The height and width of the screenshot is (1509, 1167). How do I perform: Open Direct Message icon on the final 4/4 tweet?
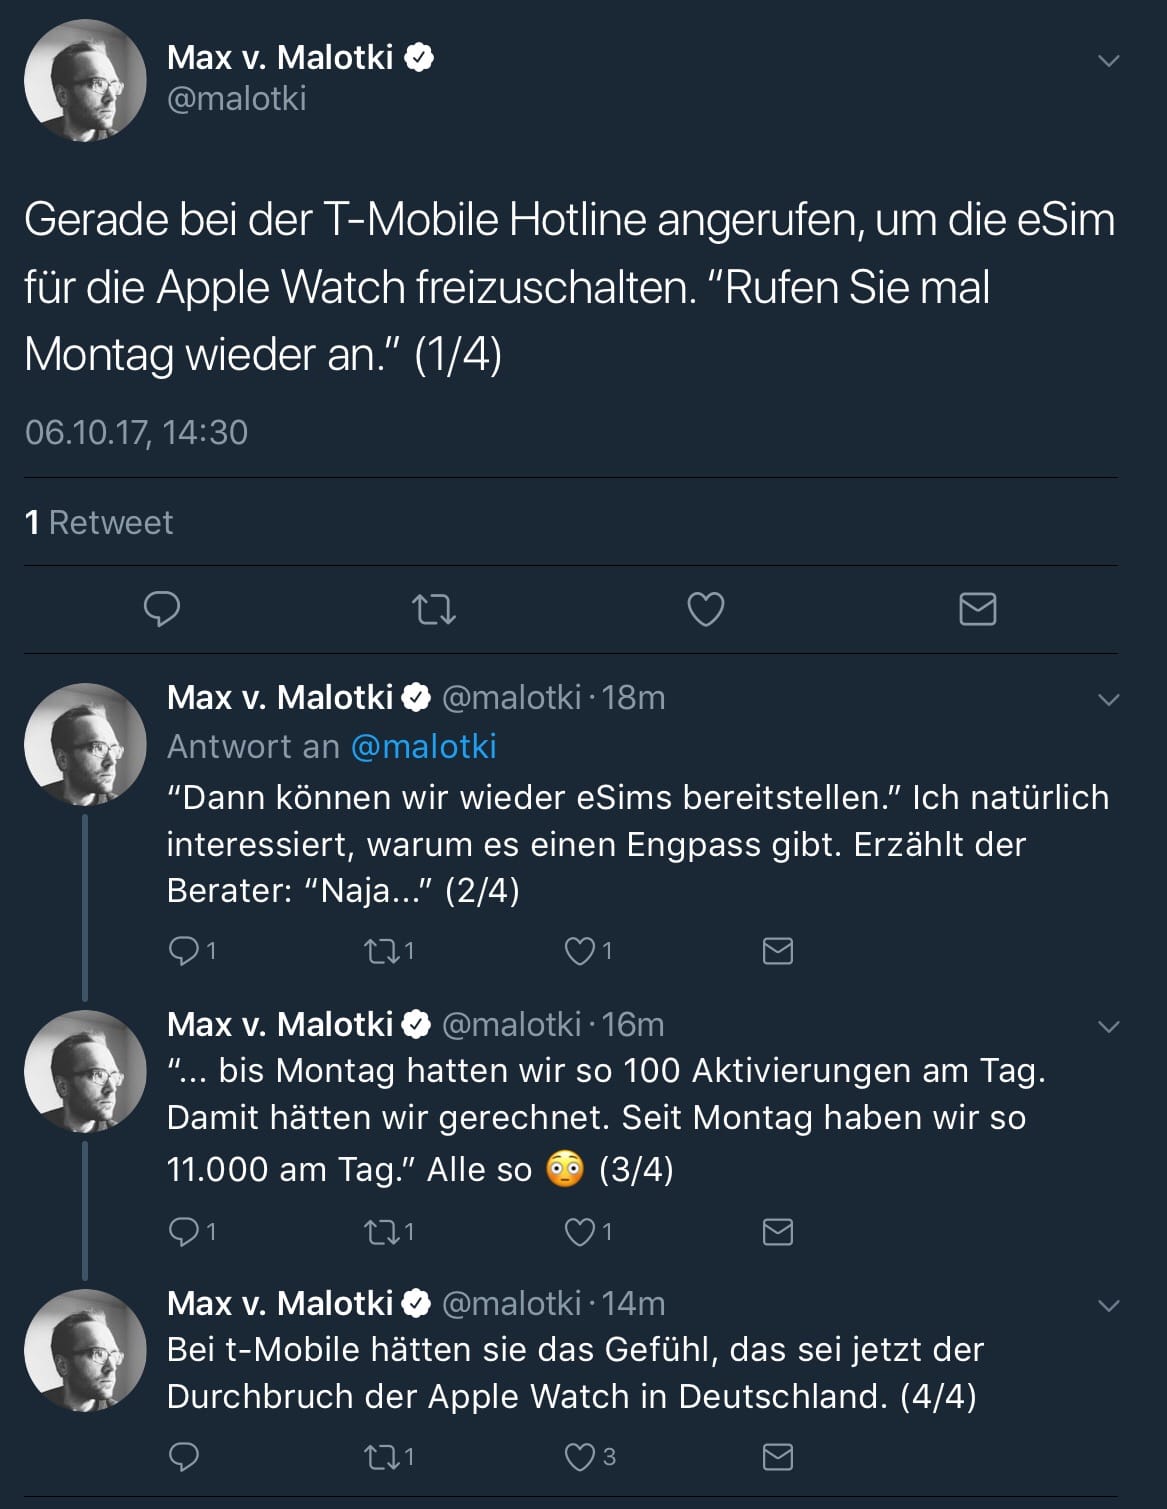pyautogui.click(x=779, y=1460)
